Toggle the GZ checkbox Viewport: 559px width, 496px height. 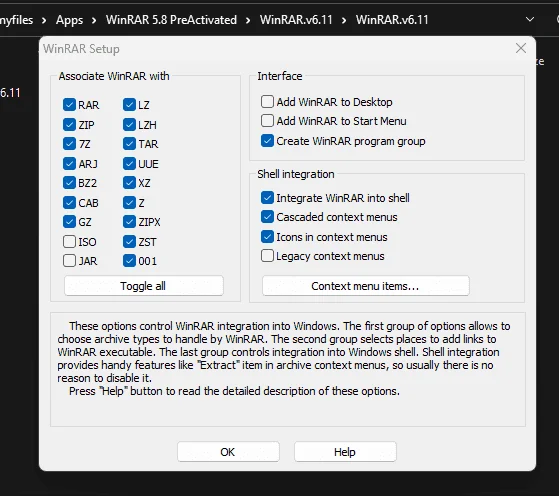click(69, 222)
